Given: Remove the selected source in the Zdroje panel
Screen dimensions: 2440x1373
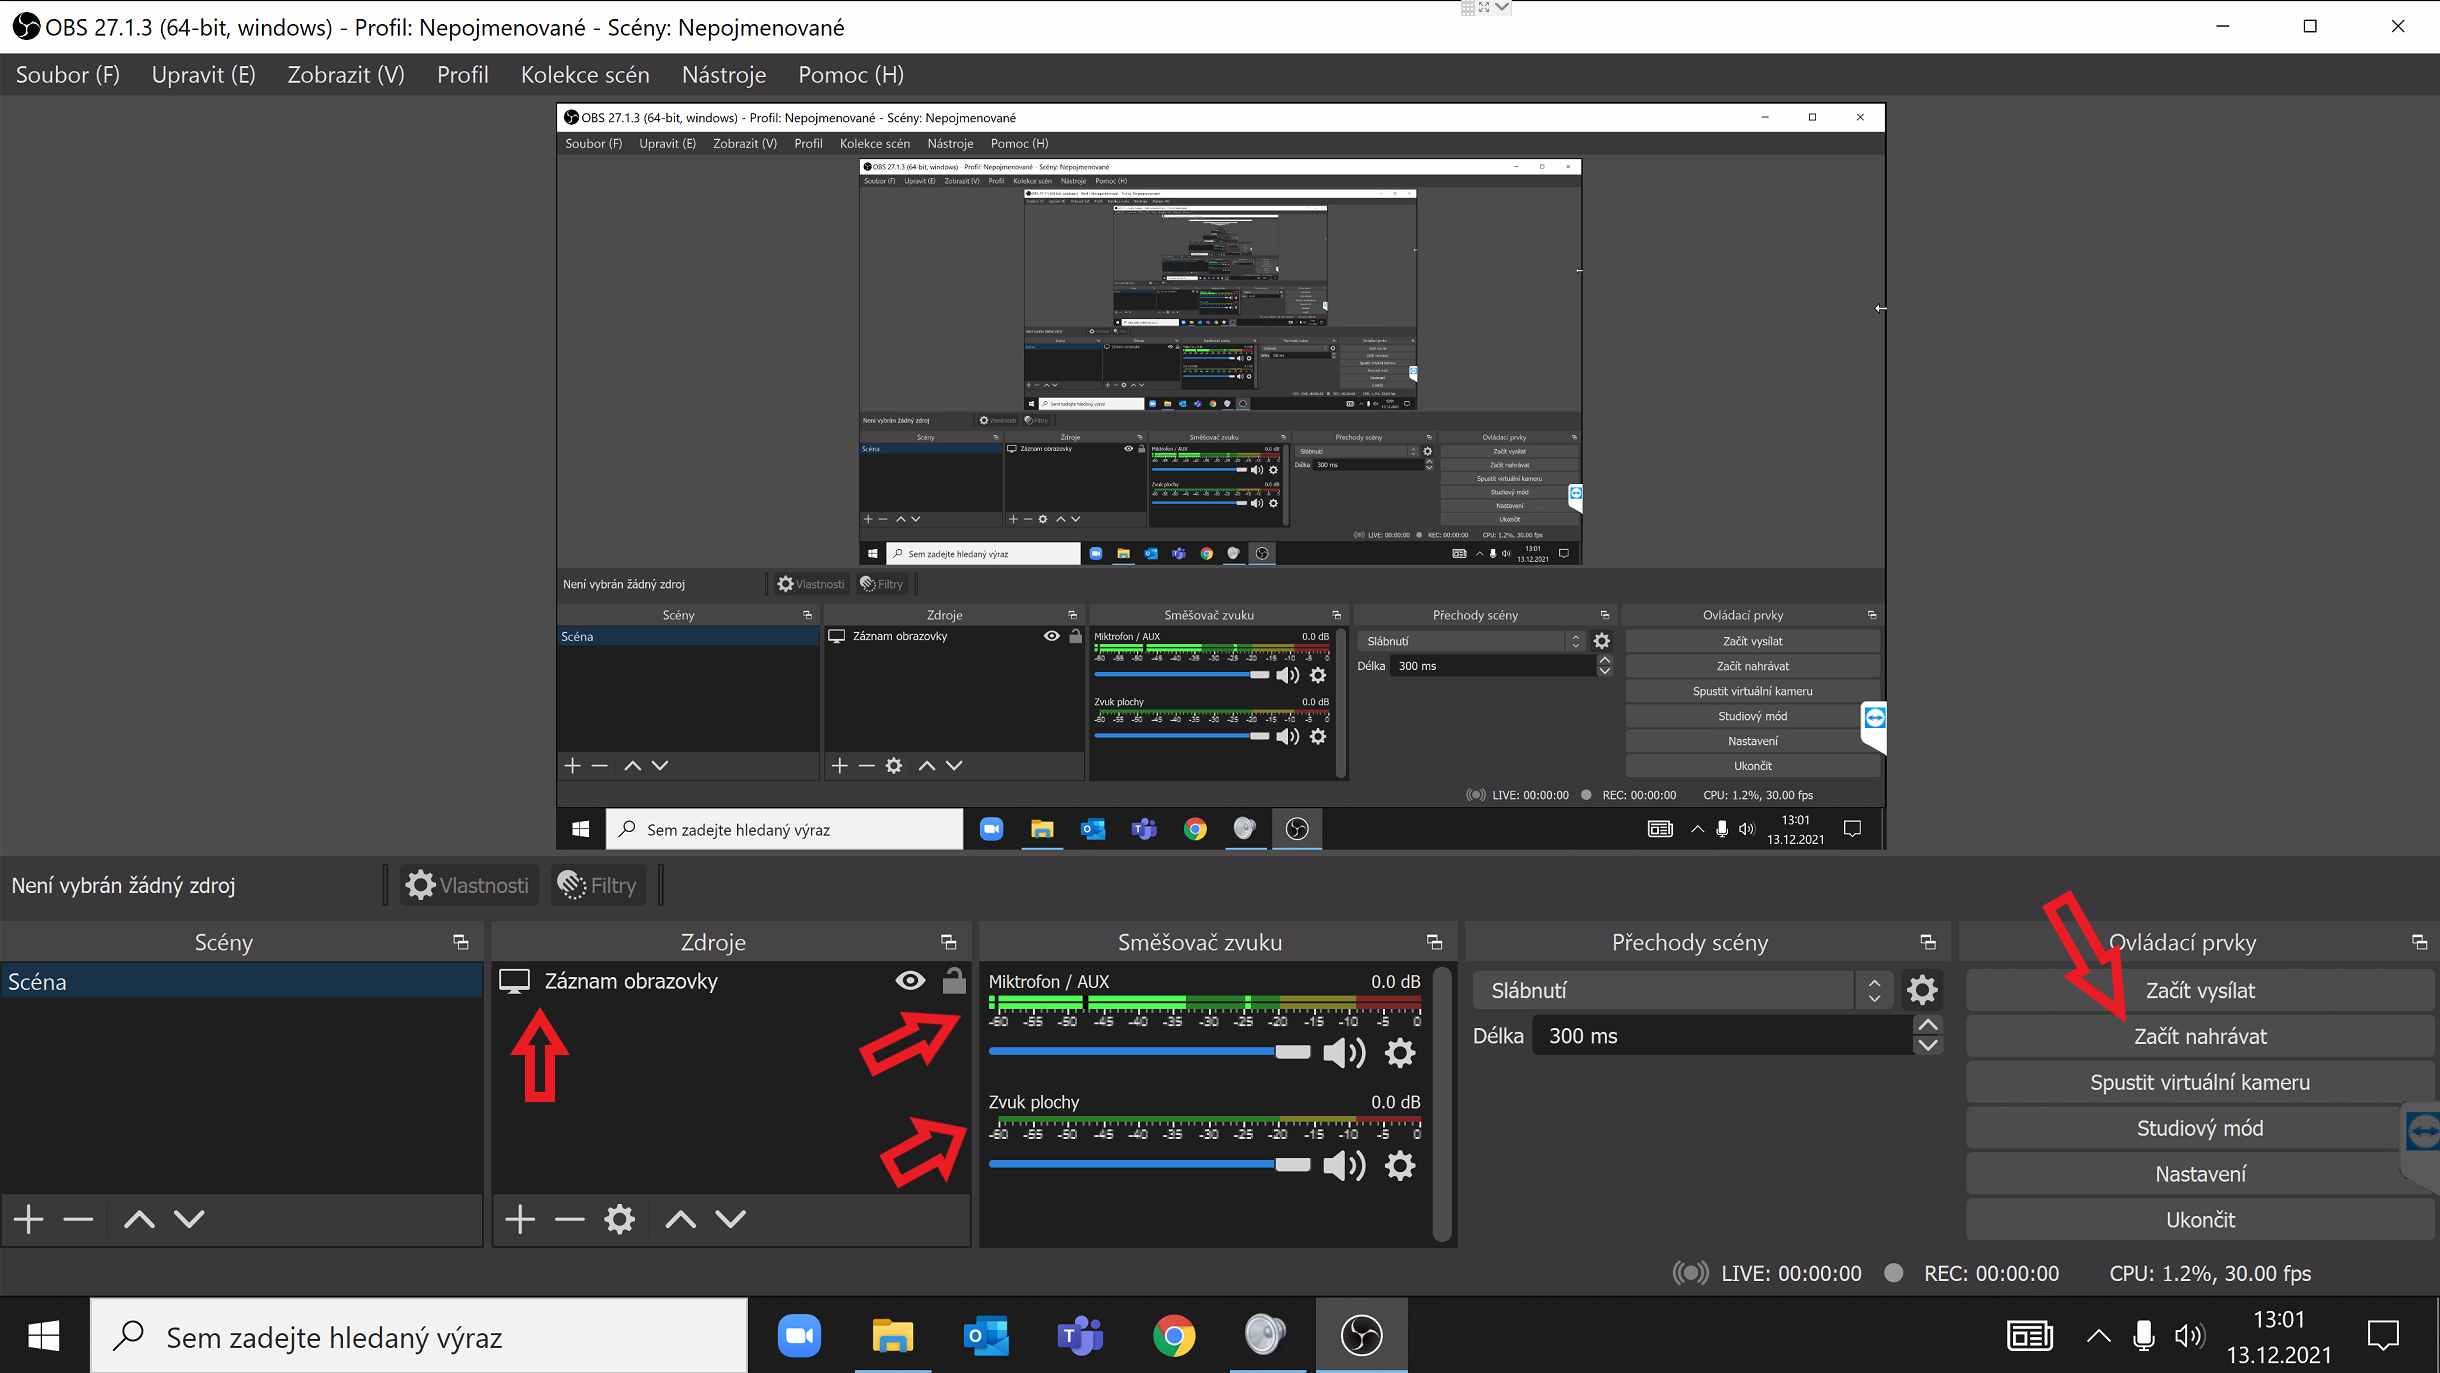Looking at the screenshot, I should tap(569, 1219).
